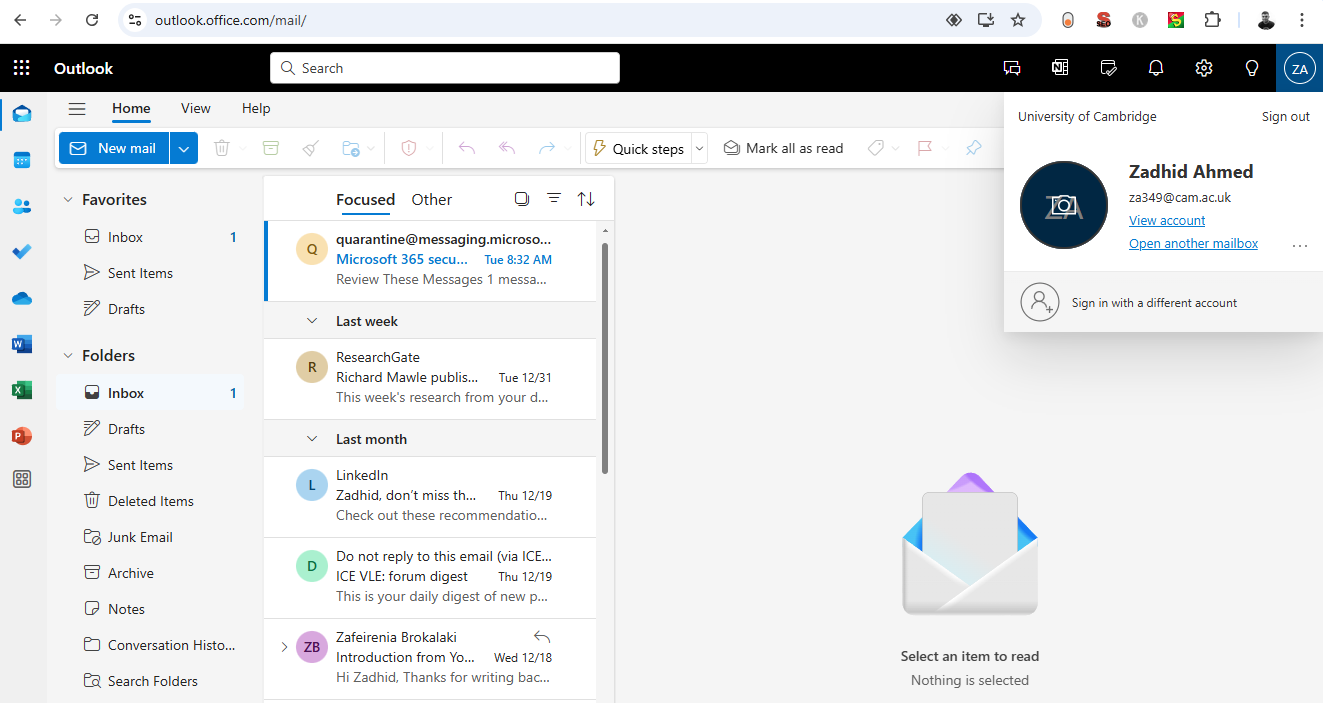Open OneDrive from the left rail
Screen dimensions: 1323x703
[x=21, y=297]
